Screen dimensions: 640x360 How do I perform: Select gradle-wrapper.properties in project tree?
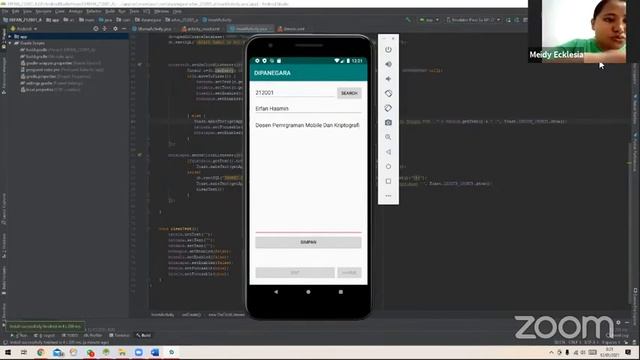pos(60,63)
